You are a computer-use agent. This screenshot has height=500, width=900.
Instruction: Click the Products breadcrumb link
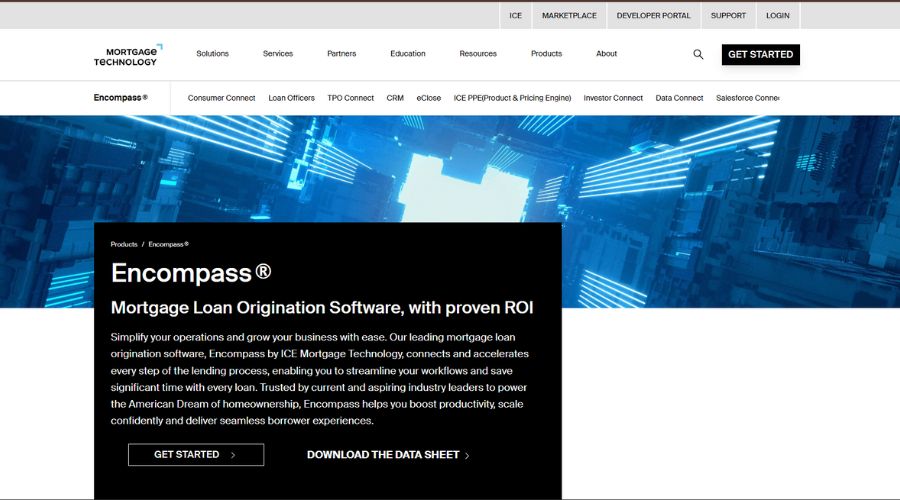tap(124, 244)
